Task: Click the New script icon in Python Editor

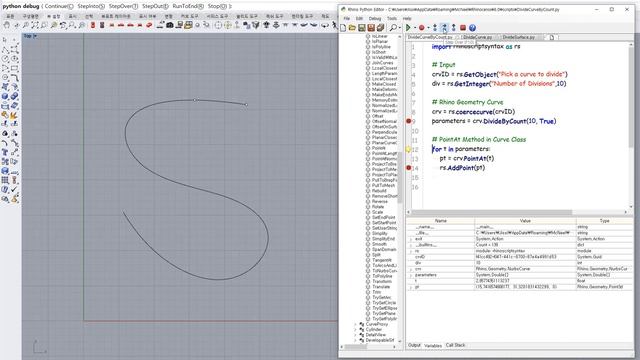Action: tap(343, 28)
